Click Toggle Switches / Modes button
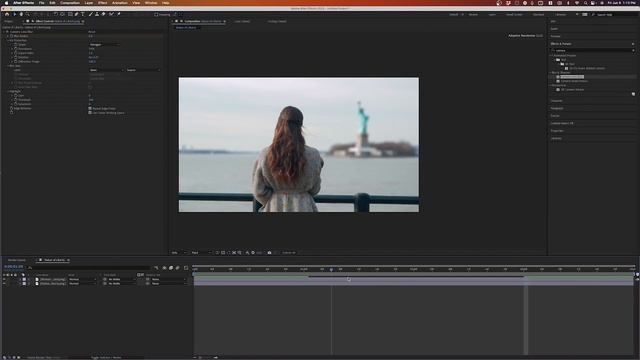640x360 pixels. [106, 358]
